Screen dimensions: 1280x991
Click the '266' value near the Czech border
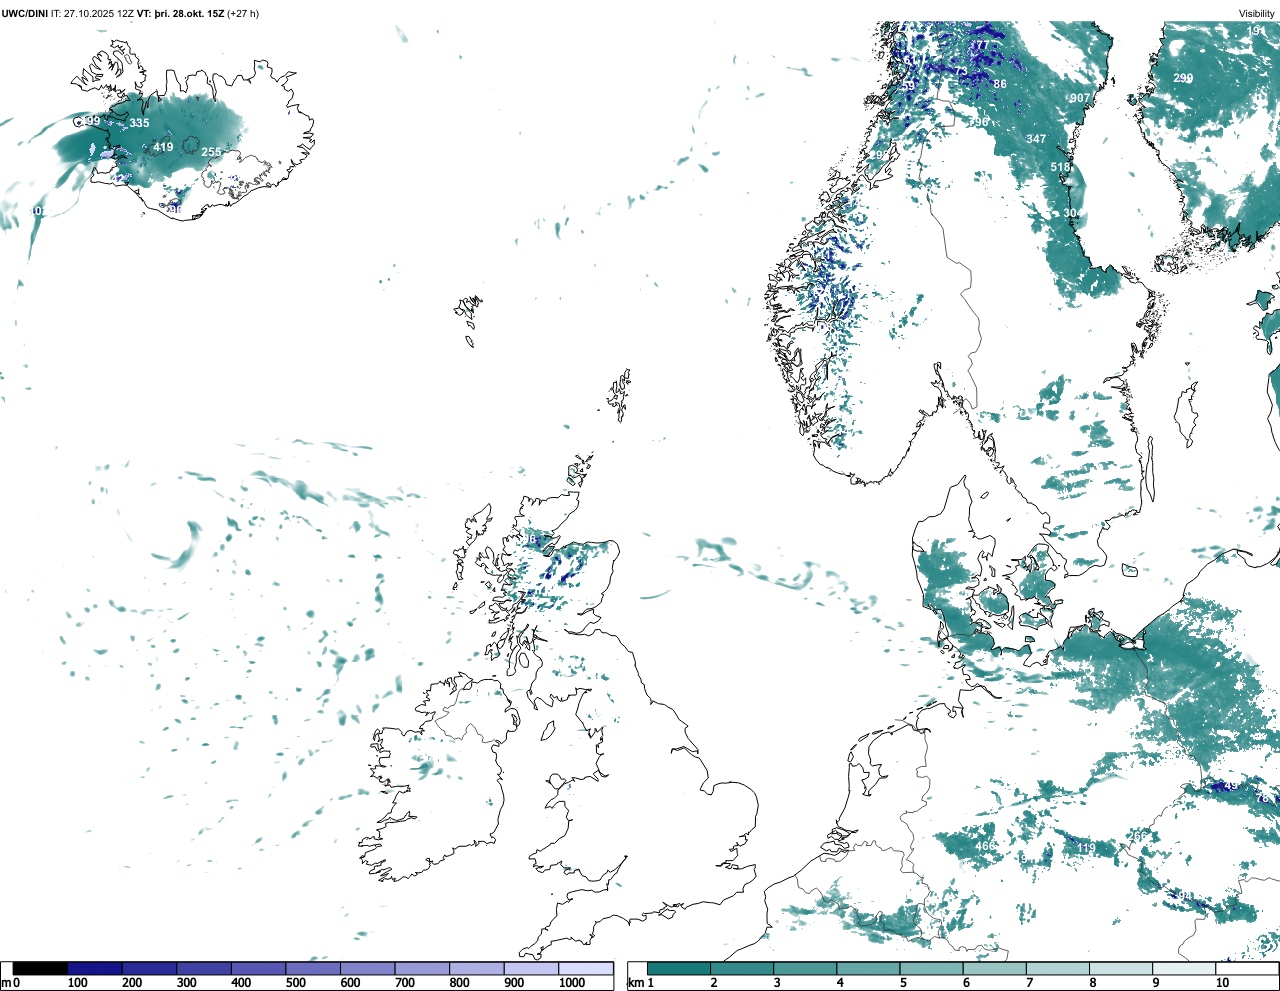1138,836
